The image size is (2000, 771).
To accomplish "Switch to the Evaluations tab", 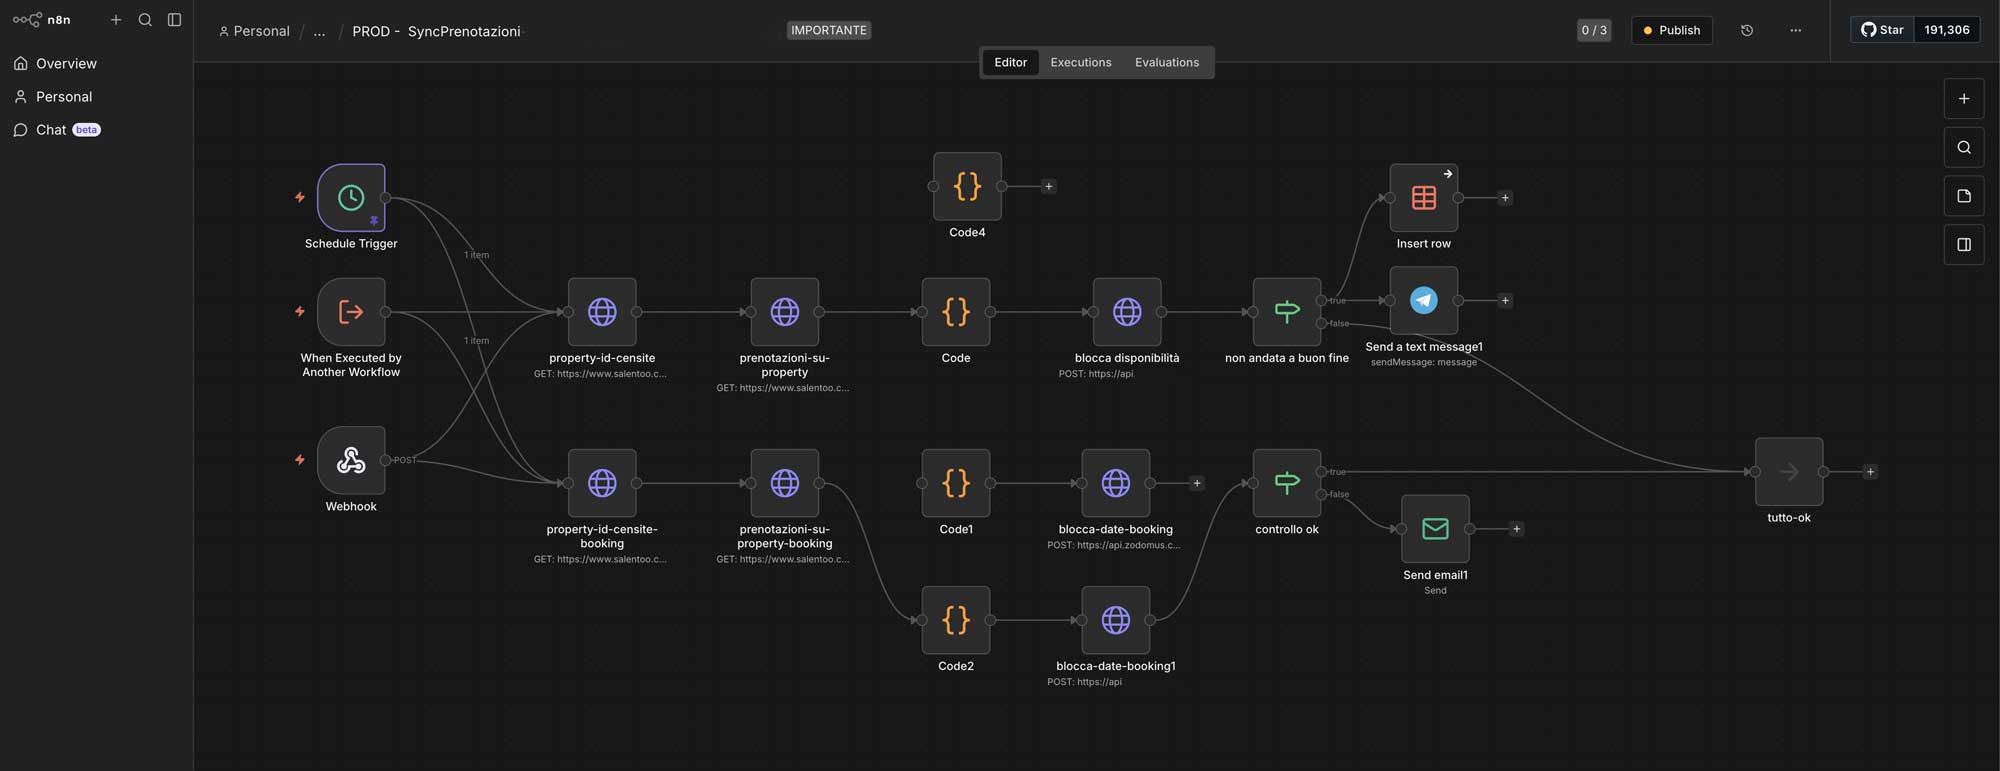I will point(1166,62).
